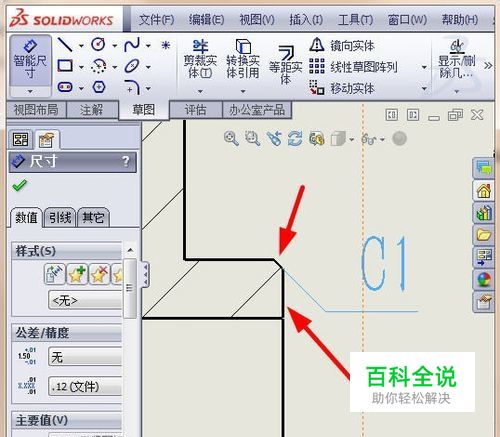Open help for the dimension panel

pos(126,162)
